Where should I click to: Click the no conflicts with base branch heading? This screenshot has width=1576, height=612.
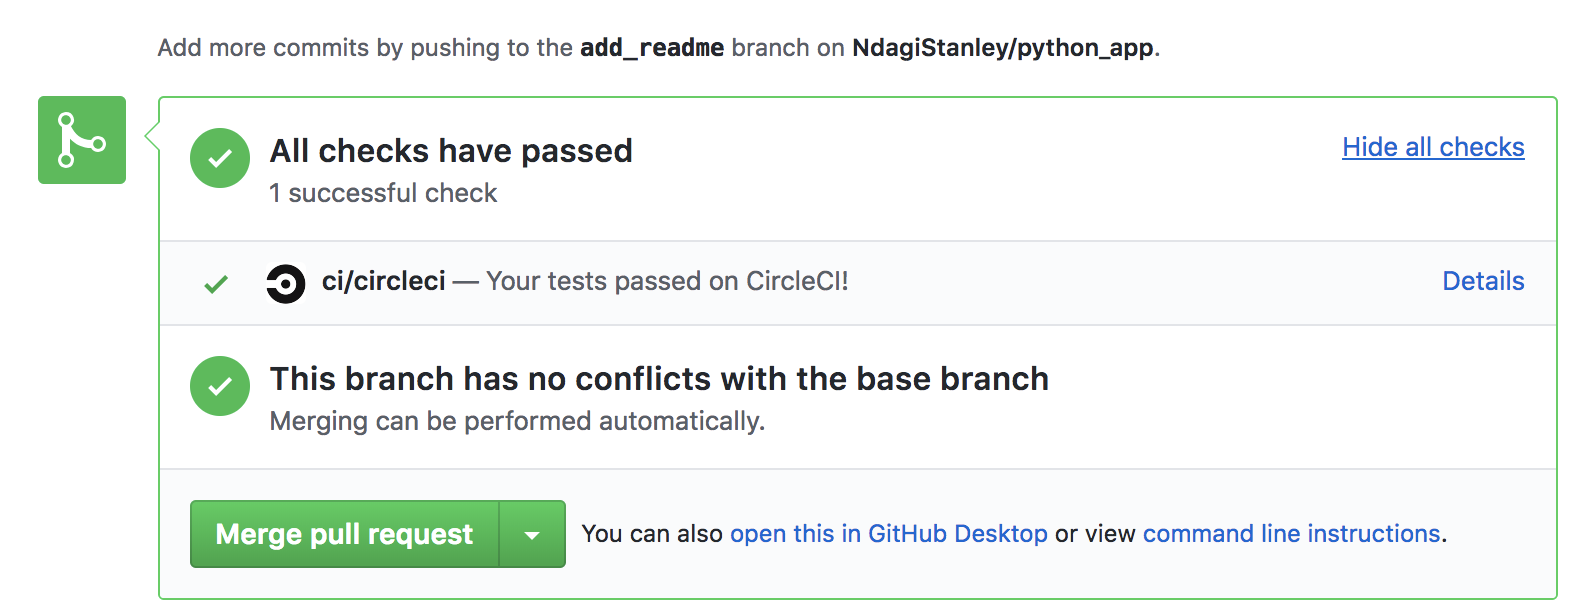[659, 379]
